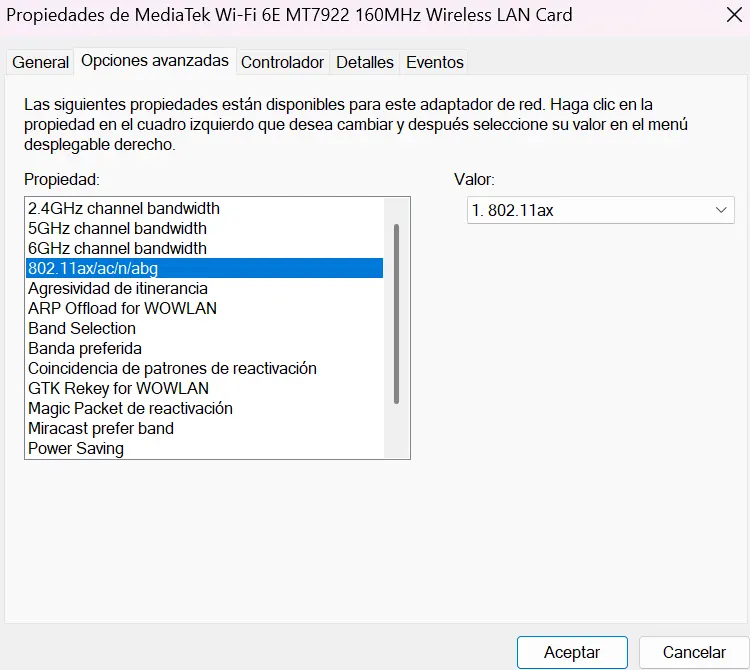The image size is (750, 670).
Task: Choose the 802.11ax/ac/n/abg property
Action: pos(205,268)
